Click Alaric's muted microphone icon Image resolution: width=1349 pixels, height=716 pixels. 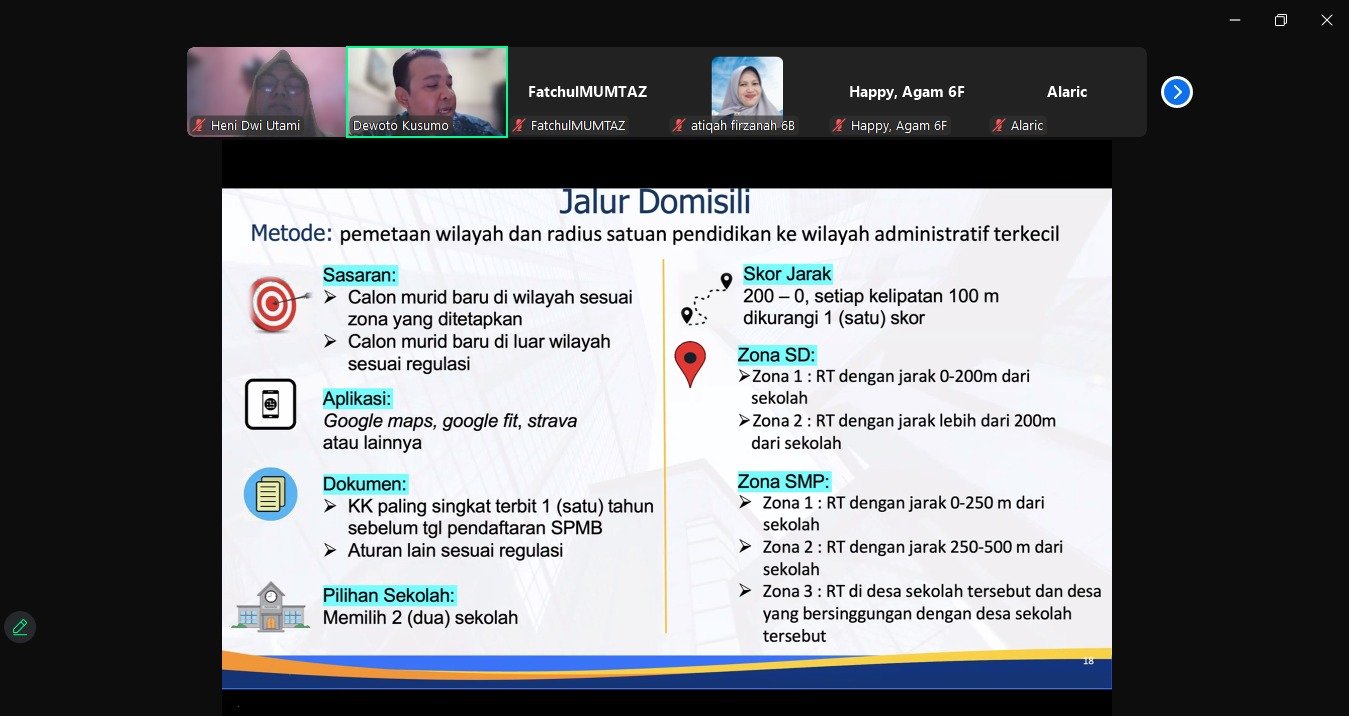(1000, 126)
